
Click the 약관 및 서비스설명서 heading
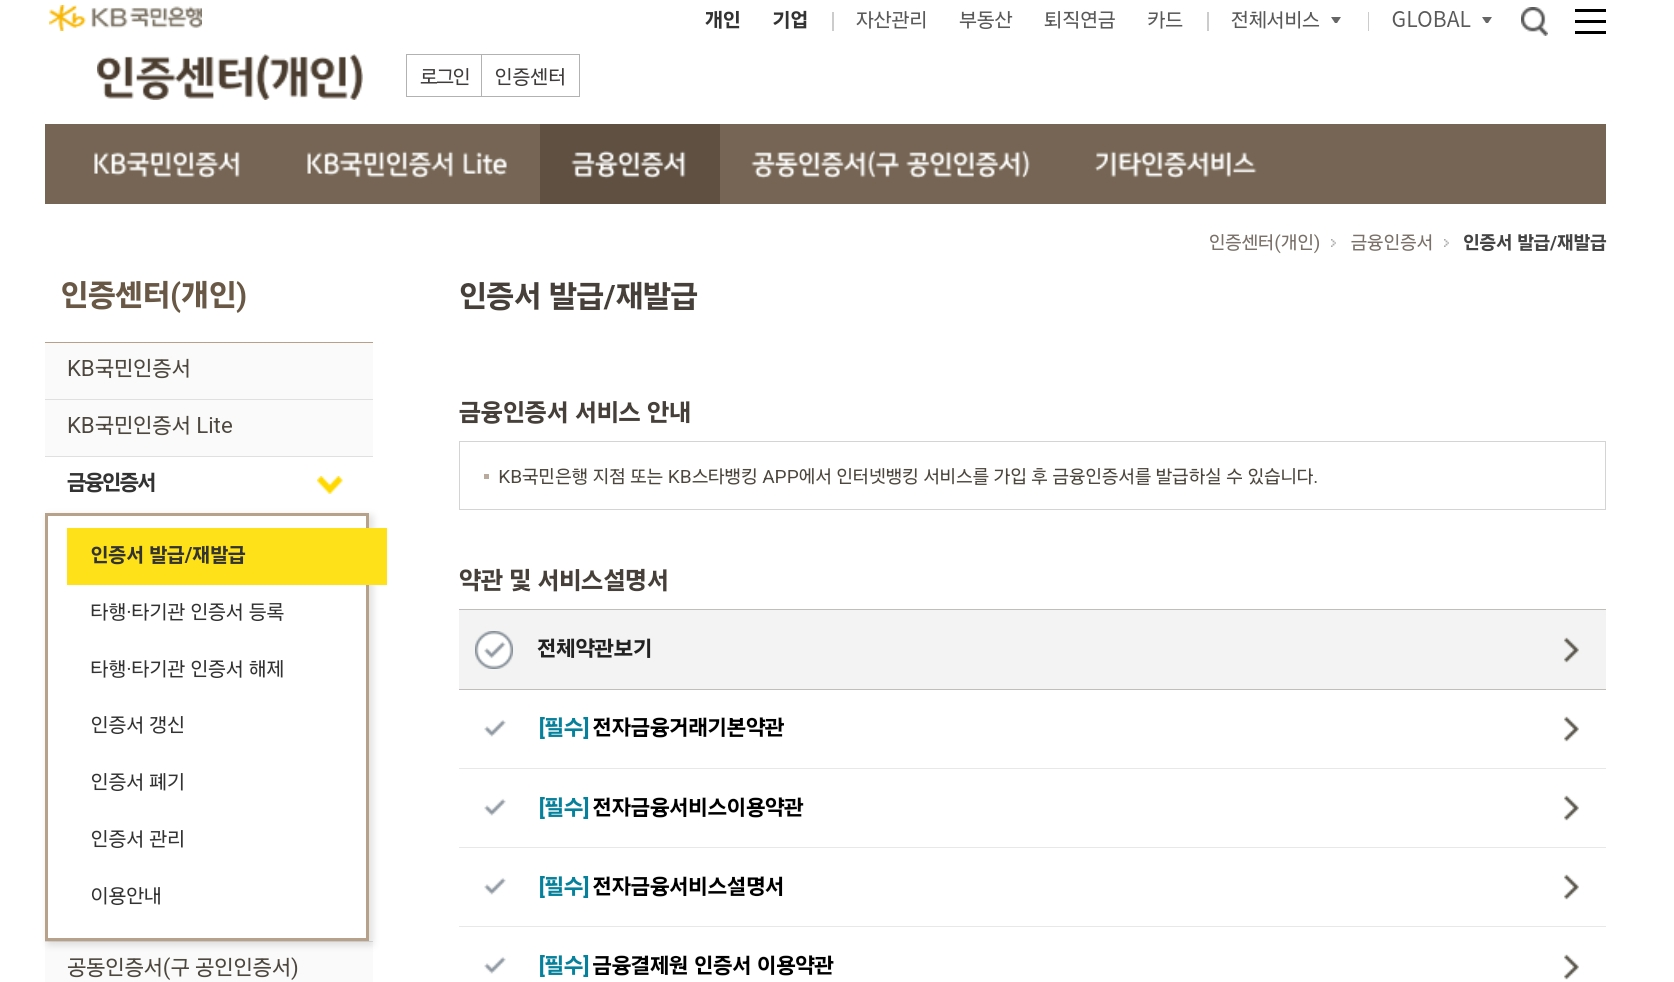point(564,580)
